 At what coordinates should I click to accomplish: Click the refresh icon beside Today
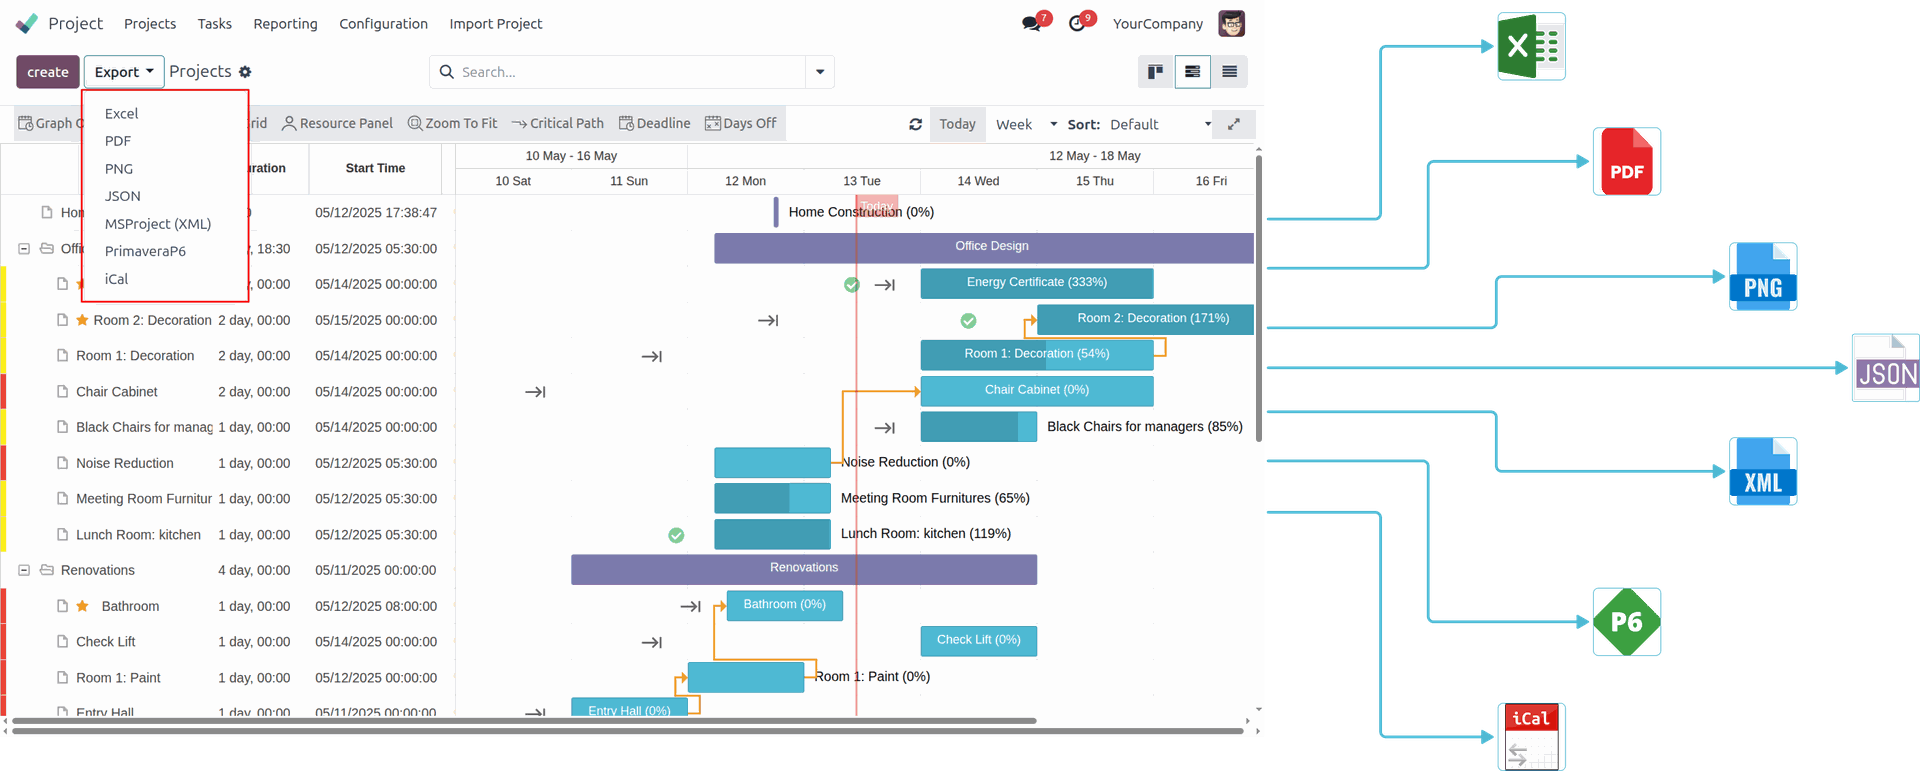pyautogui.click(x=915, y=124)
